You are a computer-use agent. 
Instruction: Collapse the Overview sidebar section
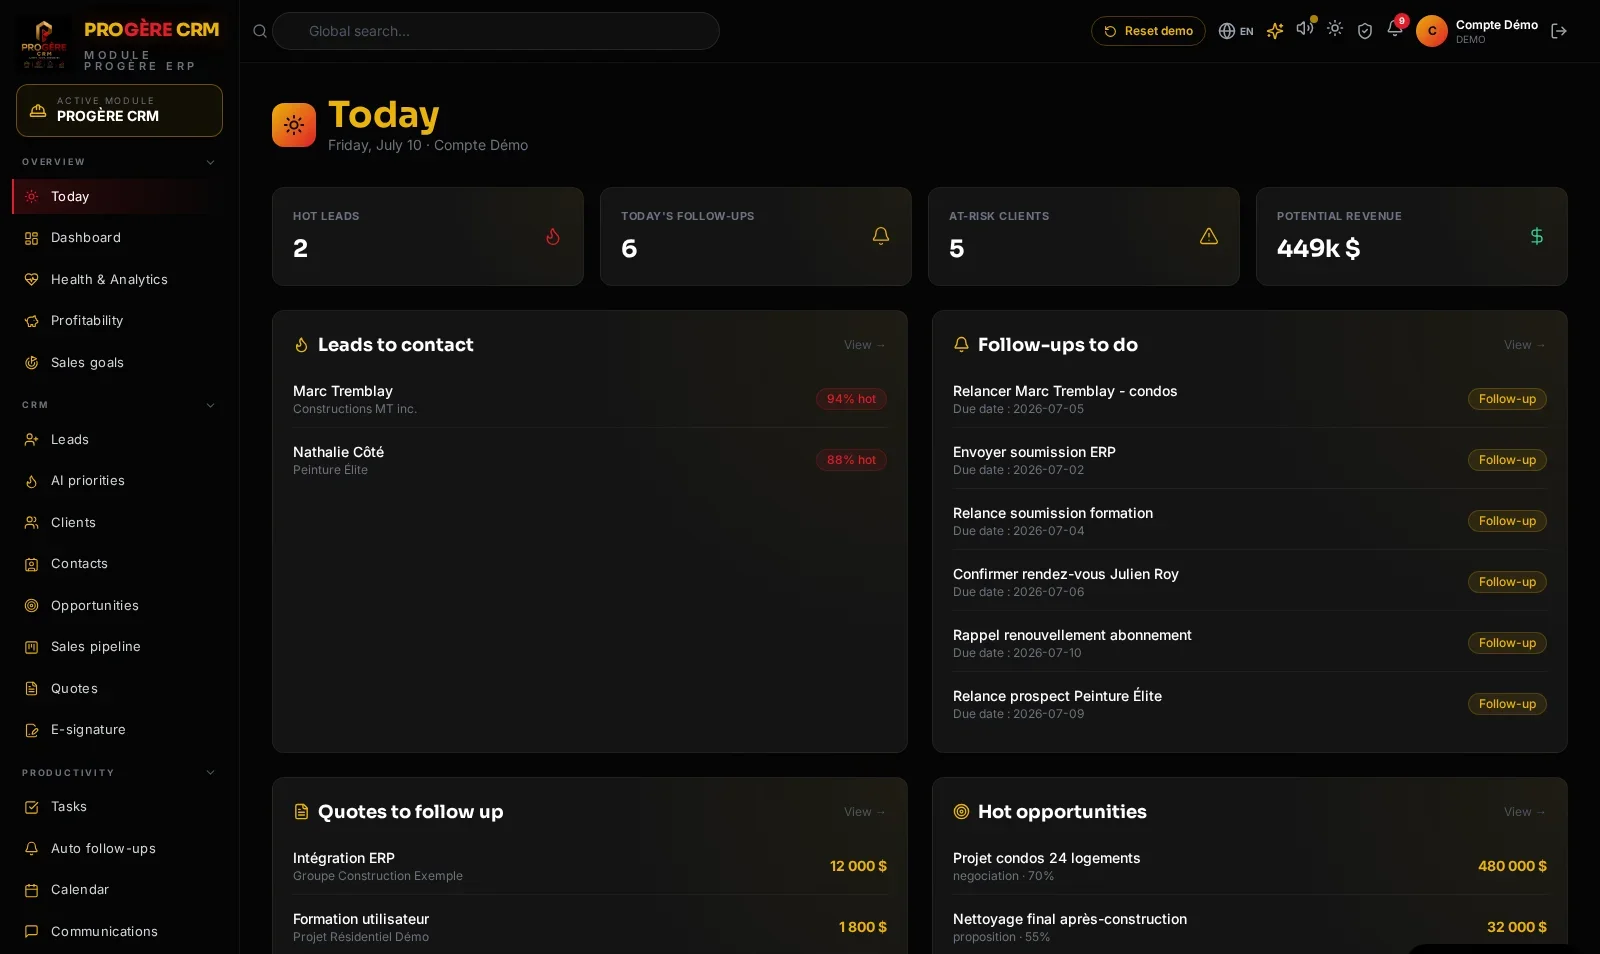point(210,162)
